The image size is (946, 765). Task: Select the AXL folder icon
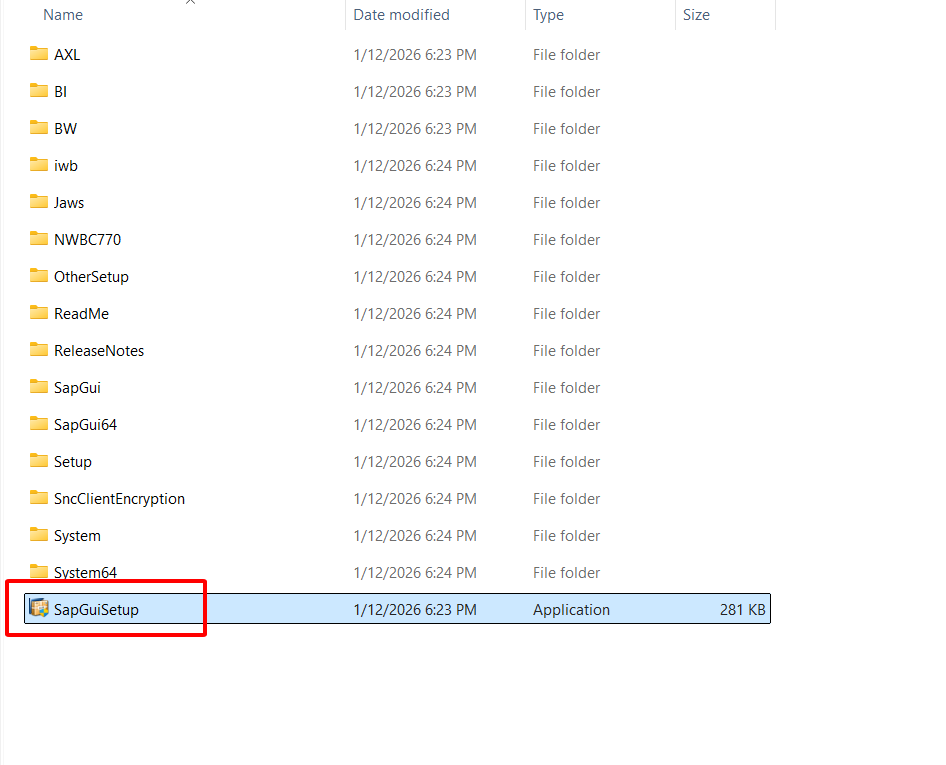click(39, 54)
